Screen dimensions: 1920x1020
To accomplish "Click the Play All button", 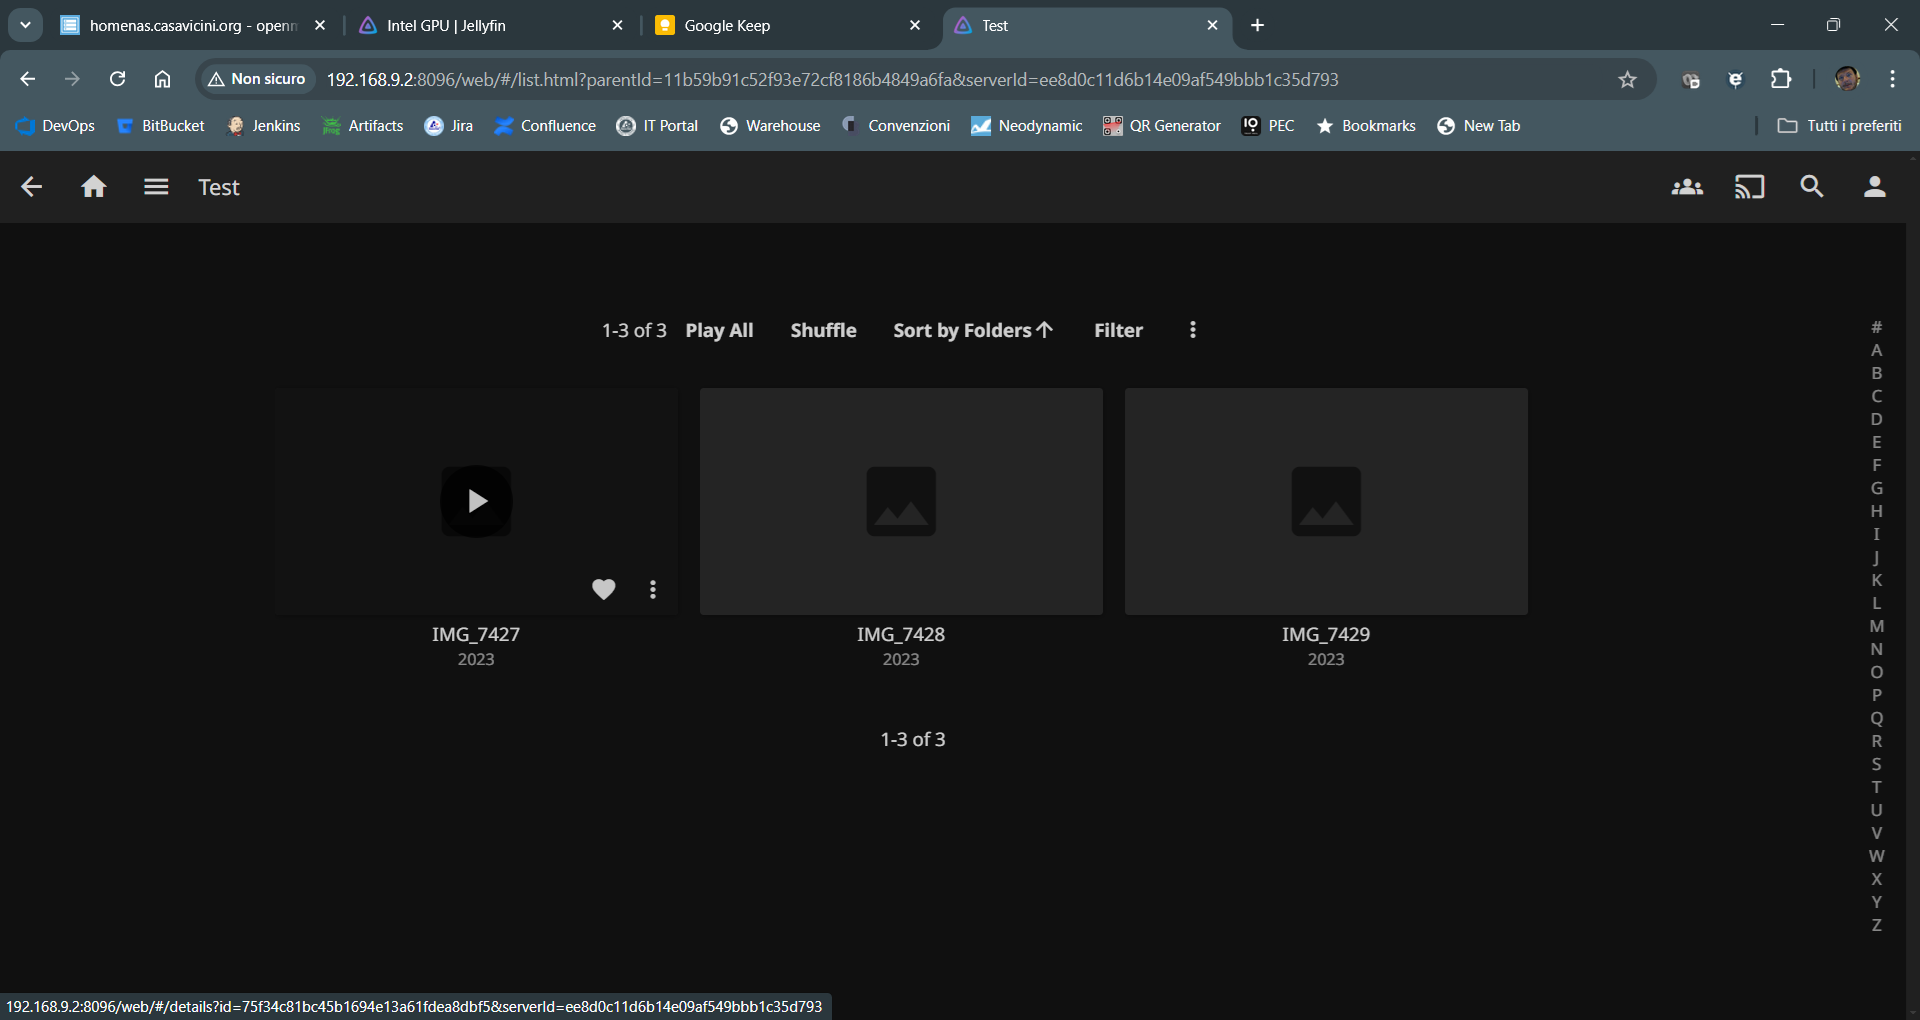I will (x=719, y=330).
